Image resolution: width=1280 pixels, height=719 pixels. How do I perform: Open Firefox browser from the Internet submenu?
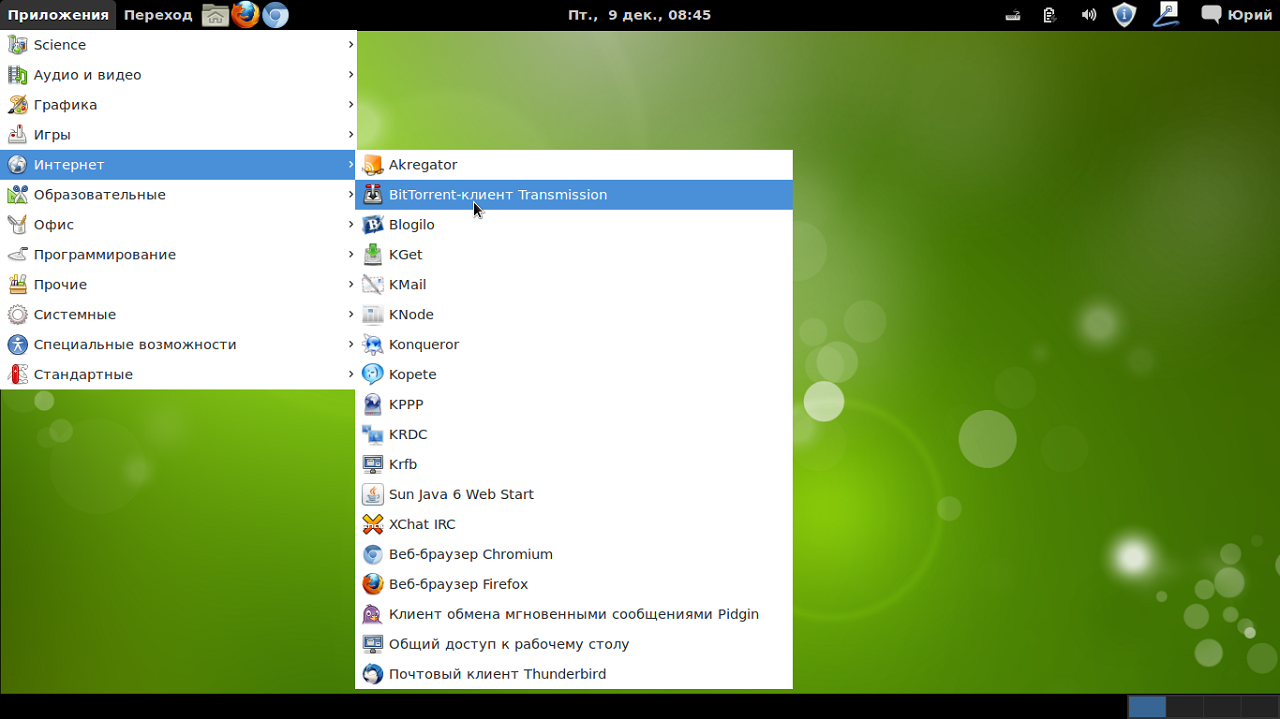click(574, 585)
